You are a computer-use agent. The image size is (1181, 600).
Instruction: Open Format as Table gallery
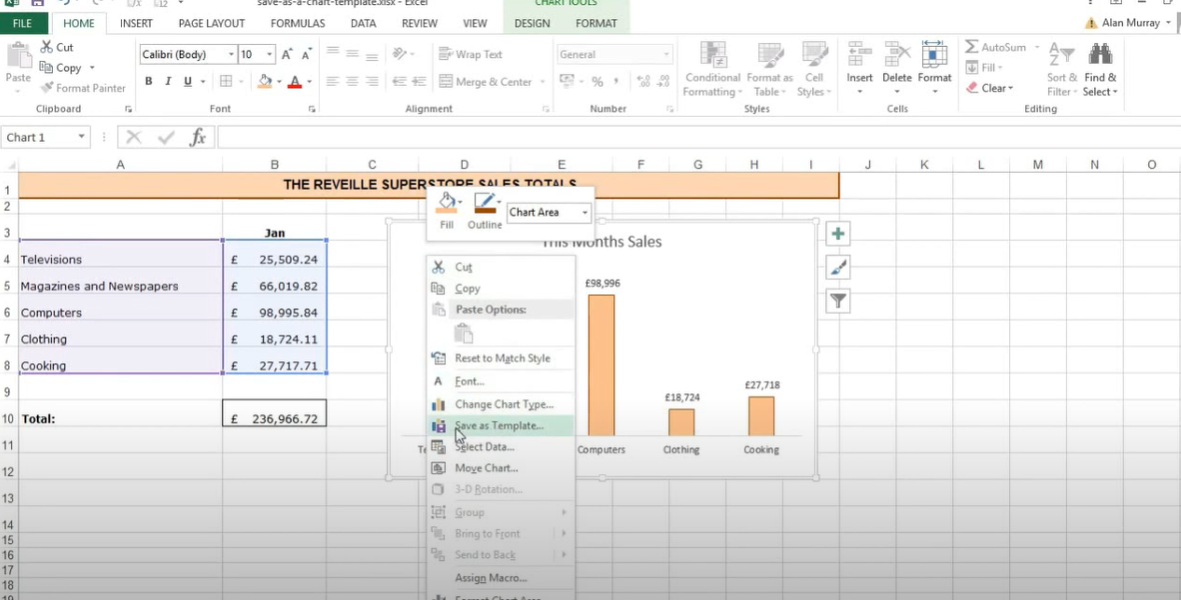[x=770, y=69]
